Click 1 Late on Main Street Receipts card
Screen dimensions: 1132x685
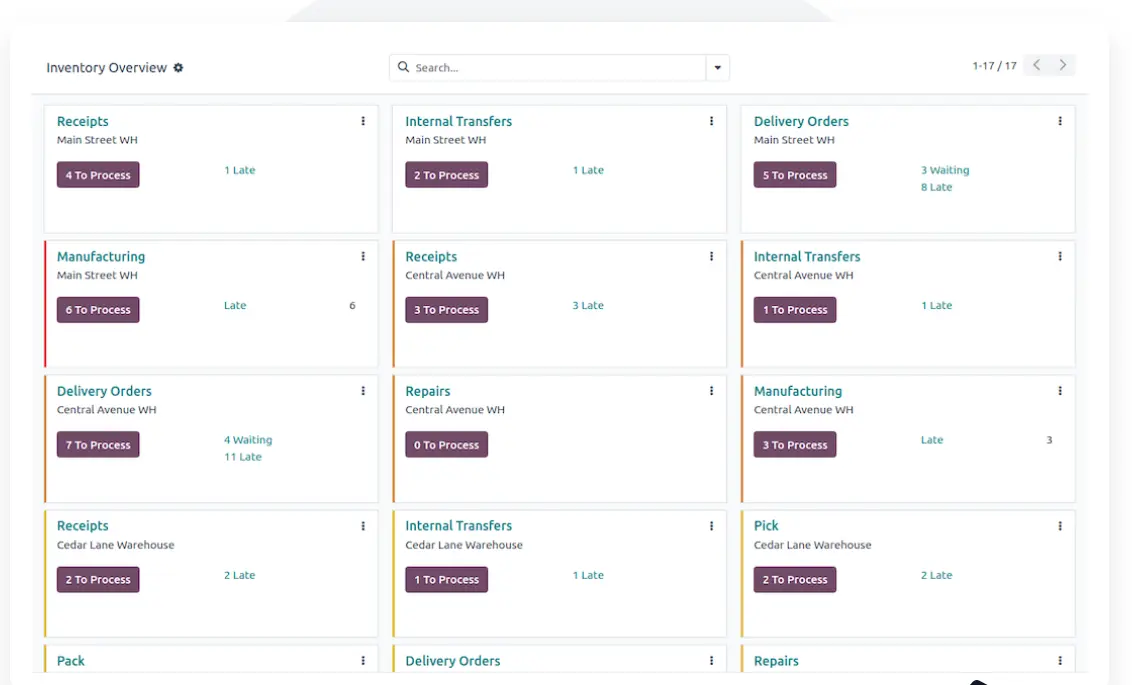tap(239, 170)
